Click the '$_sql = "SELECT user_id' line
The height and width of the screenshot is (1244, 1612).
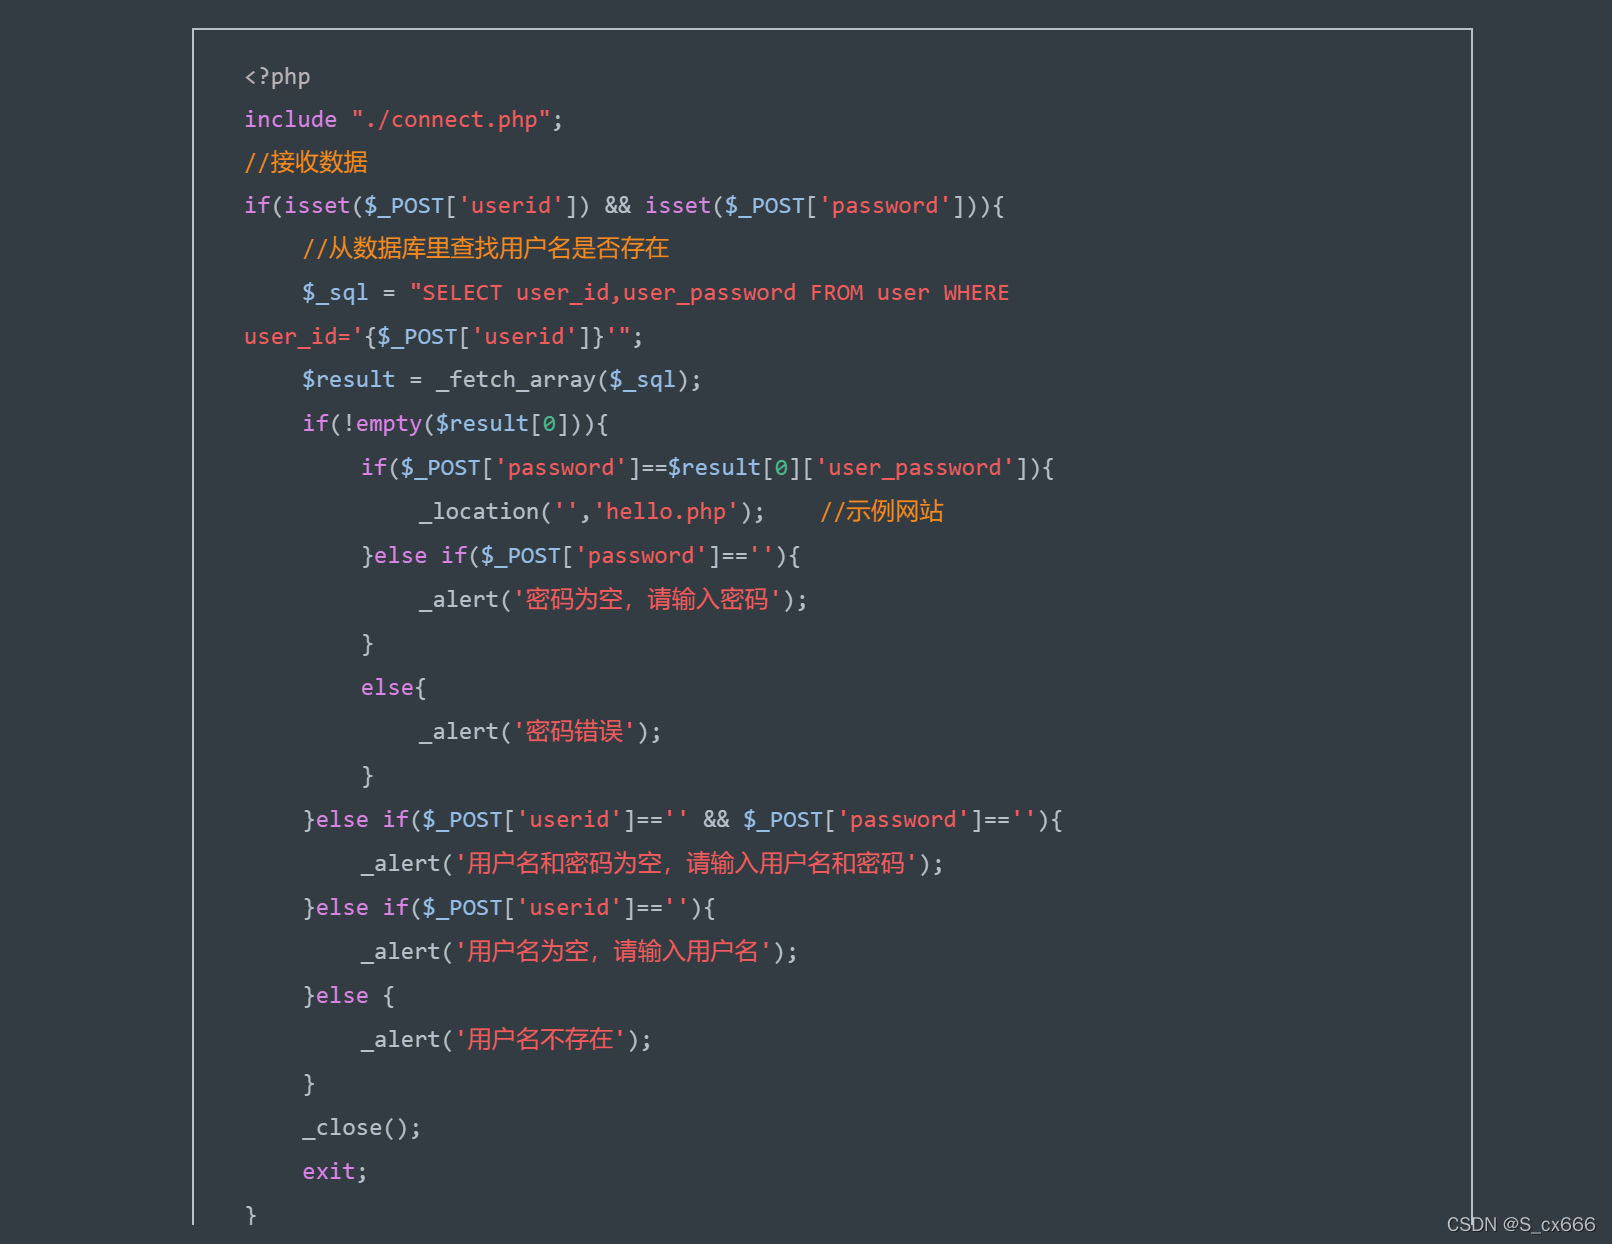pyautogui.click(x=656, y=293)
